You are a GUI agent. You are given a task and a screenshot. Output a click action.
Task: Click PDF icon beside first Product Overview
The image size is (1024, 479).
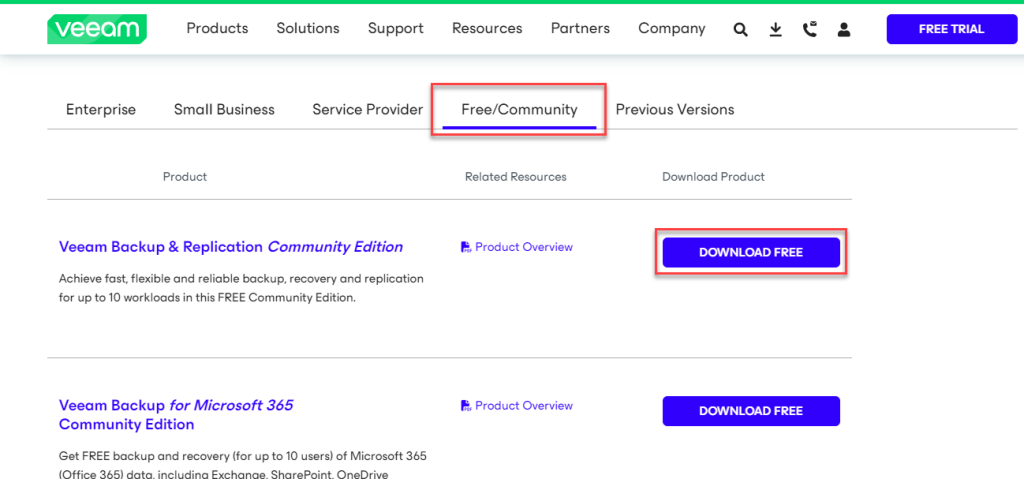click(x=465, y=247)
